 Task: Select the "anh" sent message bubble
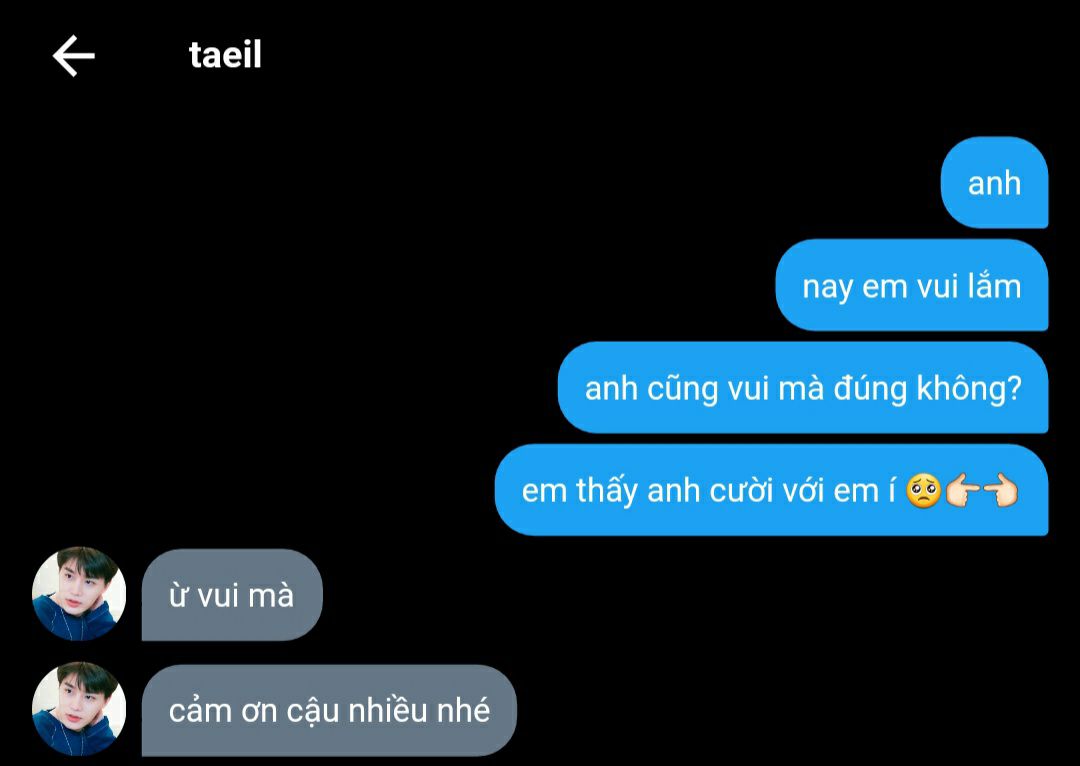click(994, 183)
